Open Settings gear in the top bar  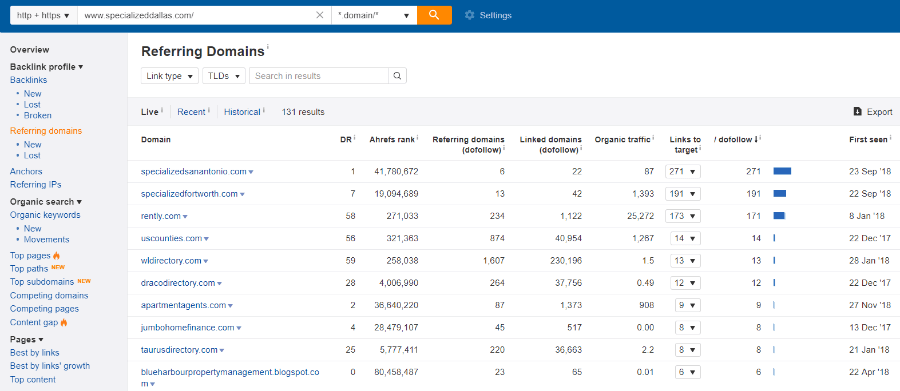tap(488, 16)
